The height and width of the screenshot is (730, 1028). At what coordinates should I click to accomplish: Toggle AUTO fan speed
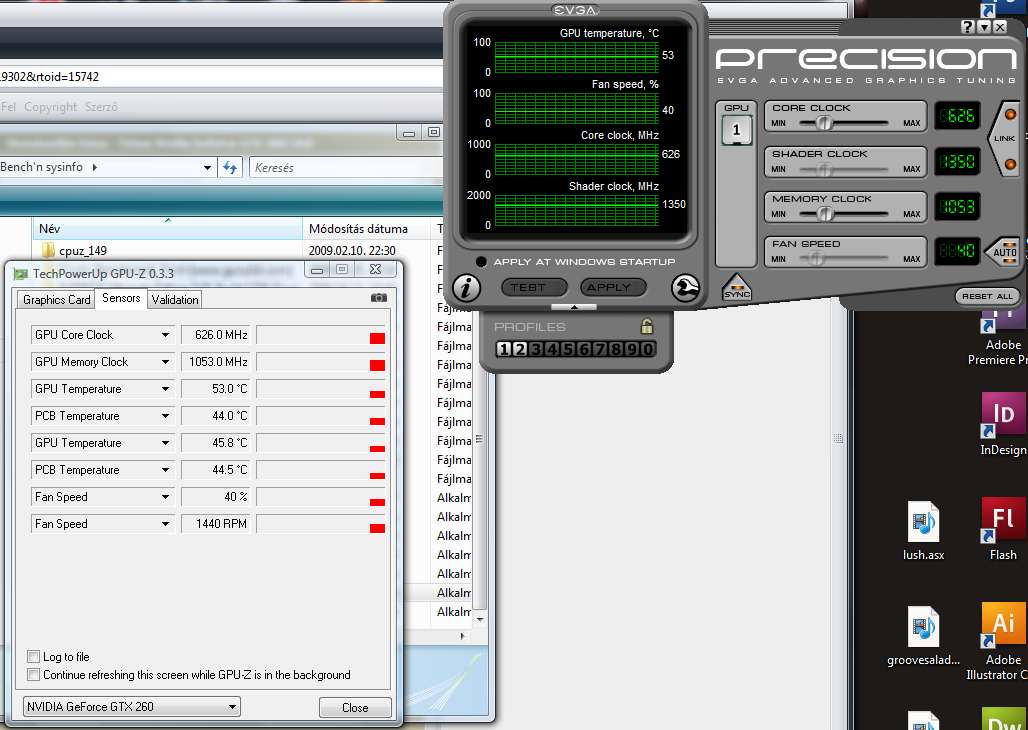coord(1003,251)
